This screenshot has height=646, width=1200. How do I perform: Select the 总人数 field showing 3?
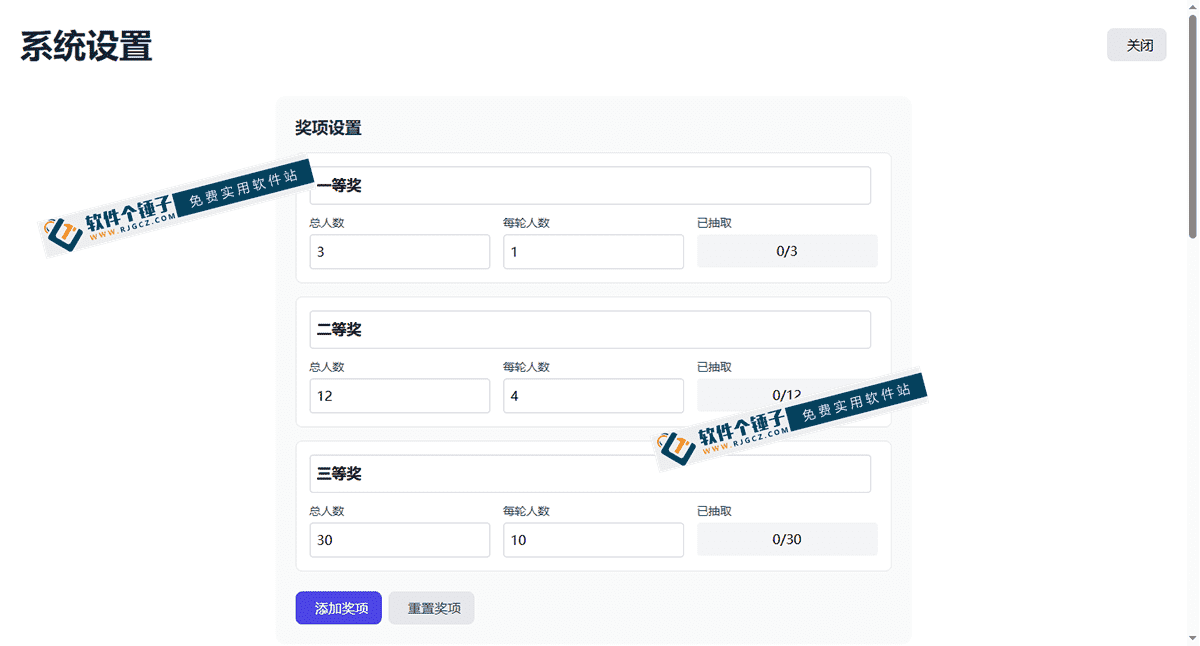399,251
